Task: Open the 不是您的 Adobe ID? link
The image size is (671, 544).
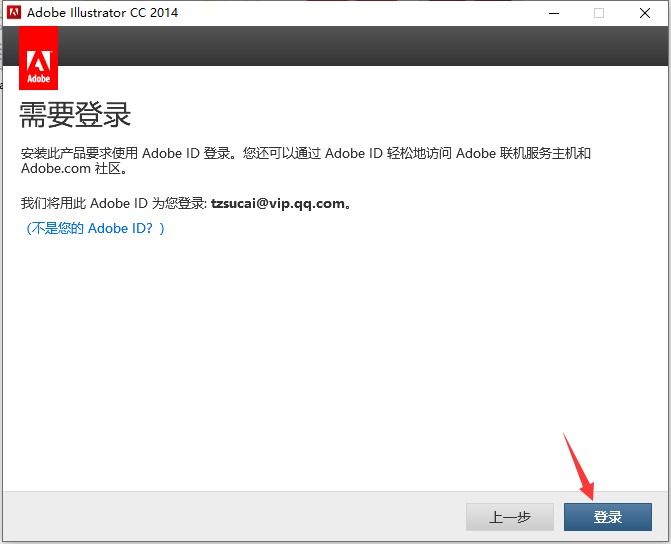Action: [95, 228]
